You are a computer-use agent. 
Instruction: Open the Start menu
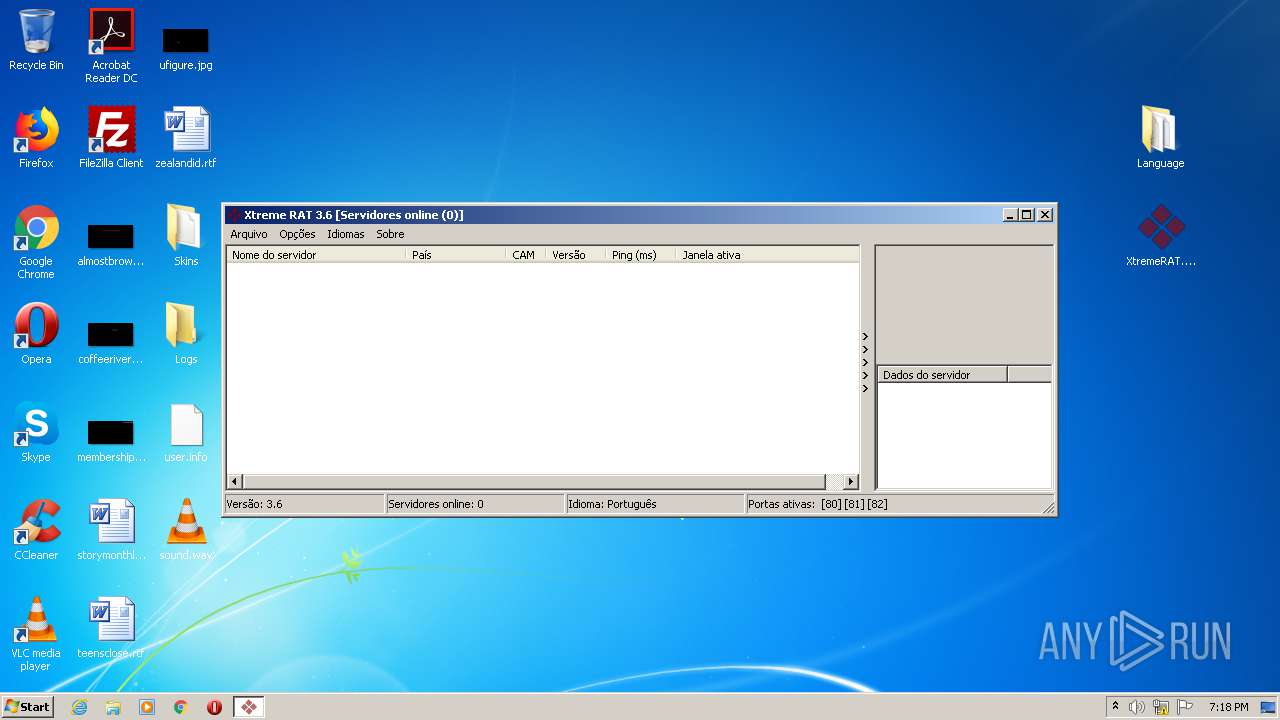click(x=28, y=707)
